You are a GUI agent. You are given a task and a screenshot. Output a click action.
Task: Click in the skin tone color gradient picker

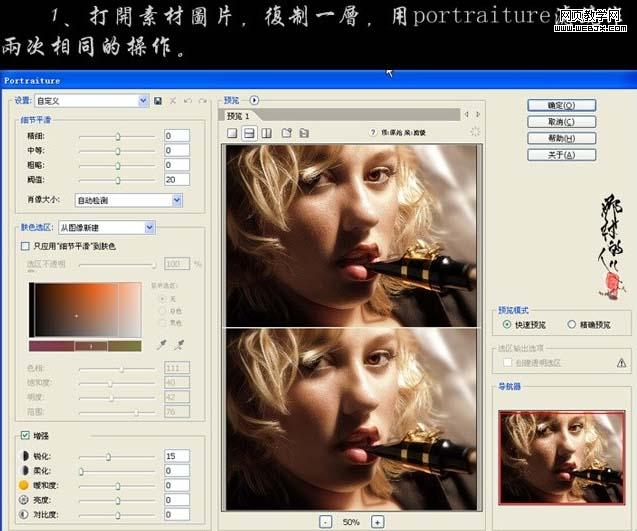[x=85, y=310]
